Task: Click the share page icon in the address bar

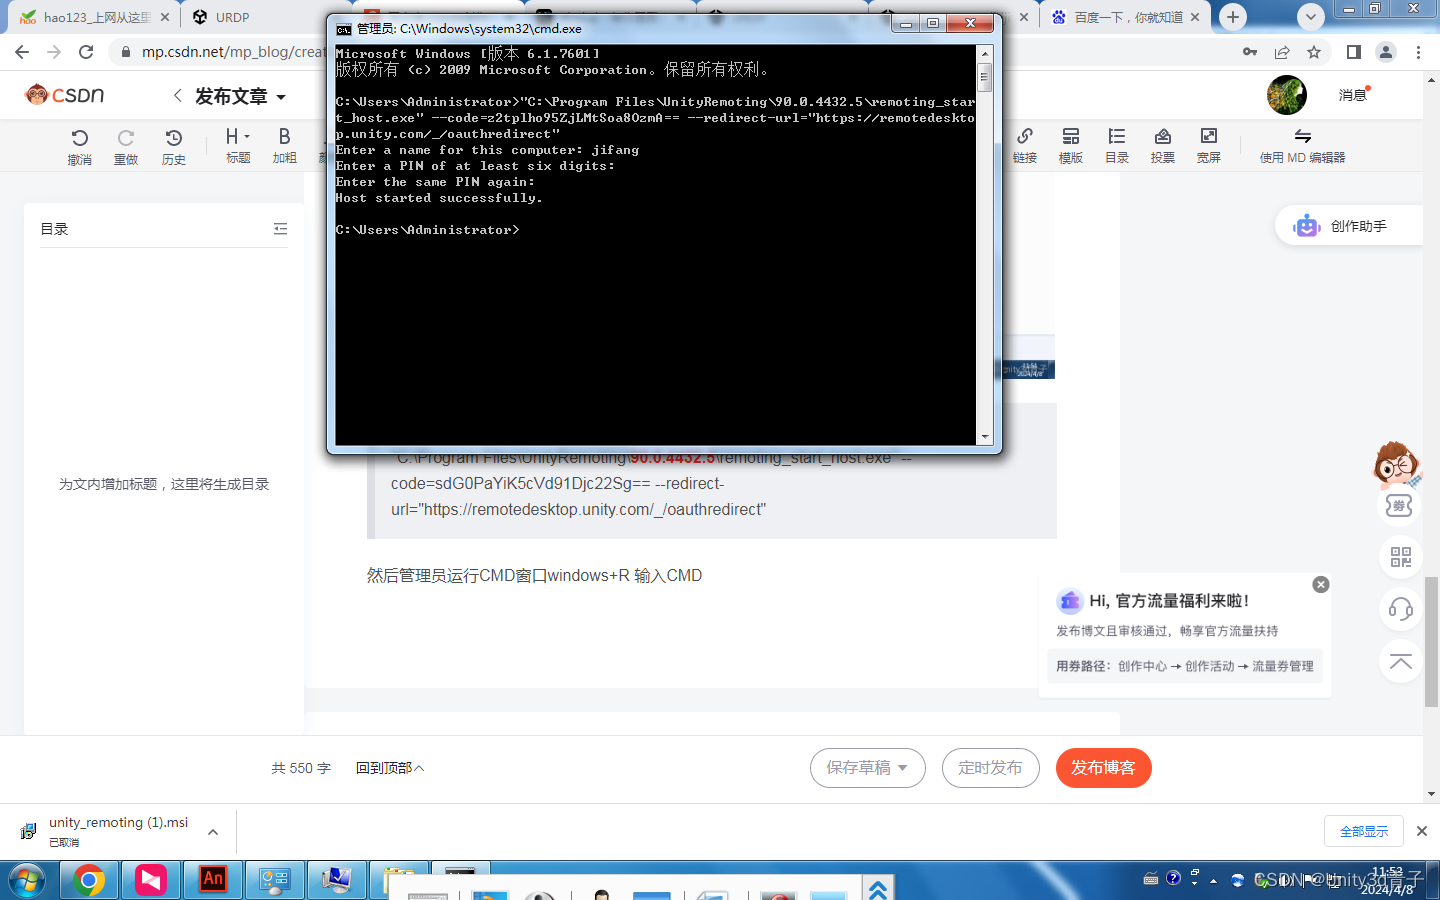Action: pyautogui.click(x=1282, y=52)
